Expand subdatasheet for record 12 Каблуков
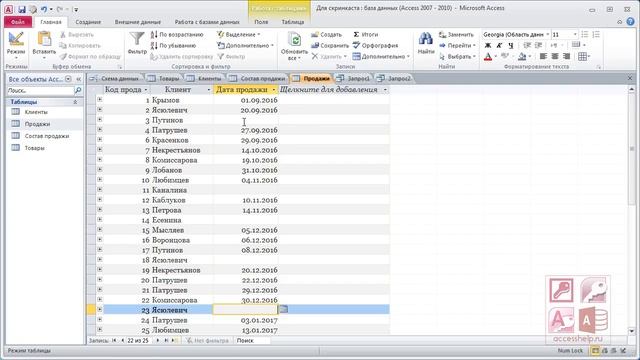The width and height of the screenshot is (640, 360). coord(100,200)
